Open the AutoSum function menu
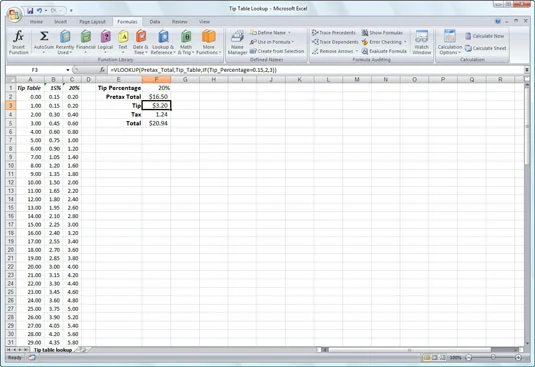The image size is (535, 367). [44, 42]
